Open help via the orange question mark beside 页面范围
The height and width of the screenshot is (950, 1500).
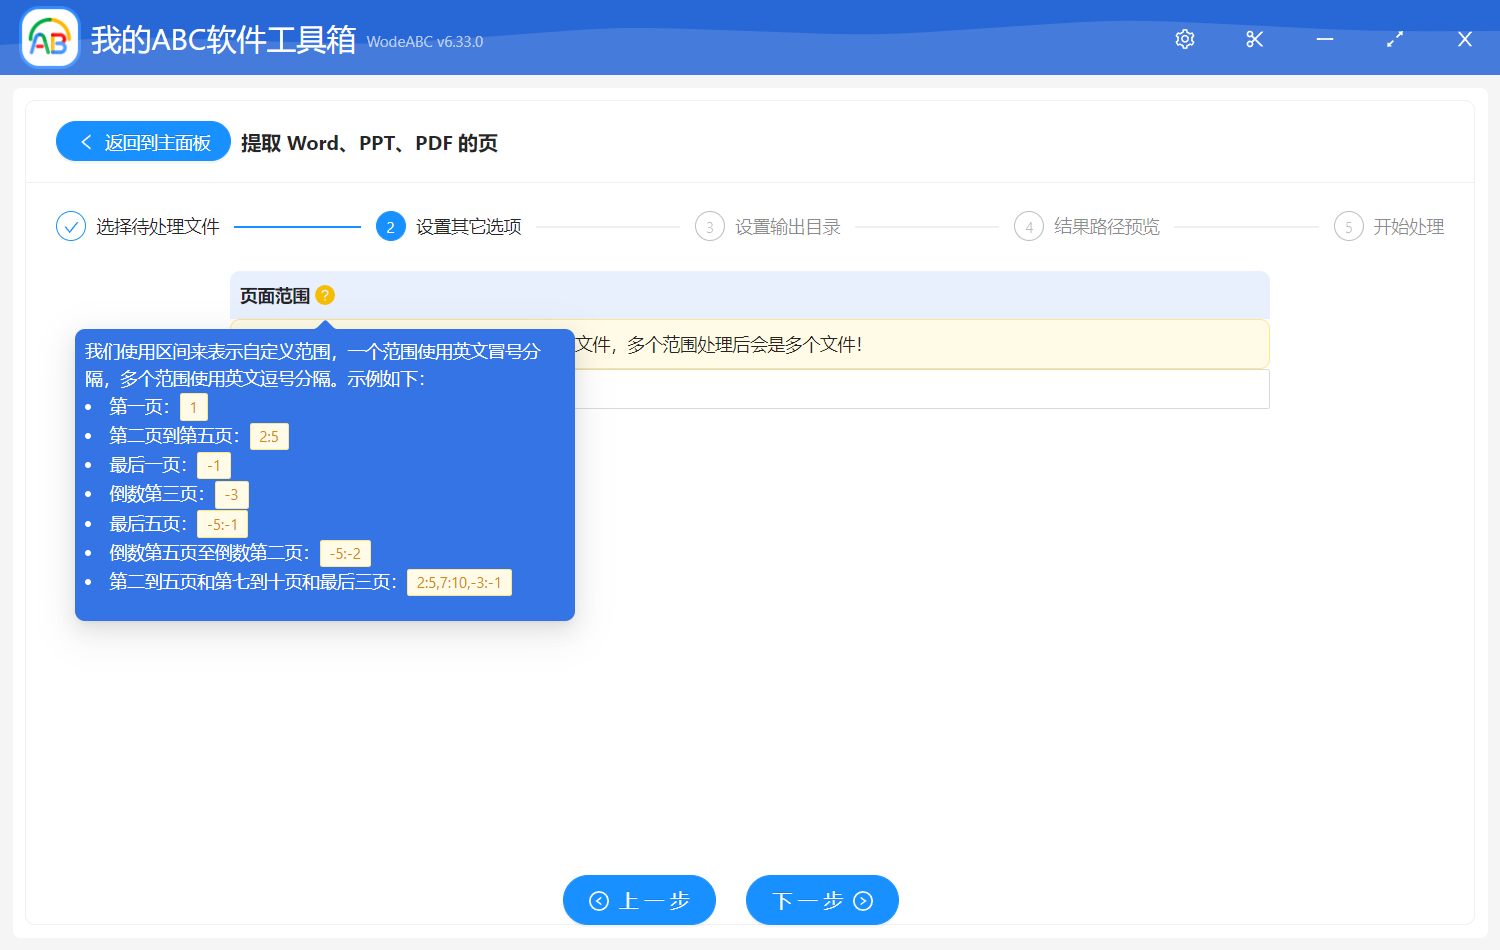click(325, 295)
